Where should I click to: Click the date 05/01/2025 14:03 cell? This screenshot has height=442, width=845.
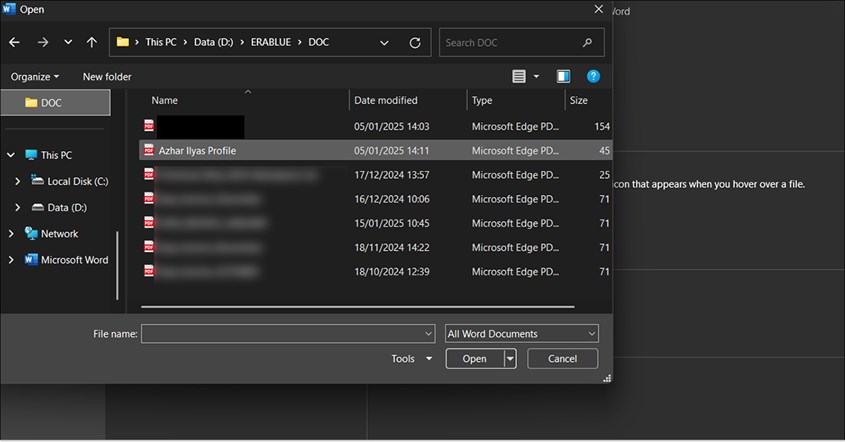point(392,127)
